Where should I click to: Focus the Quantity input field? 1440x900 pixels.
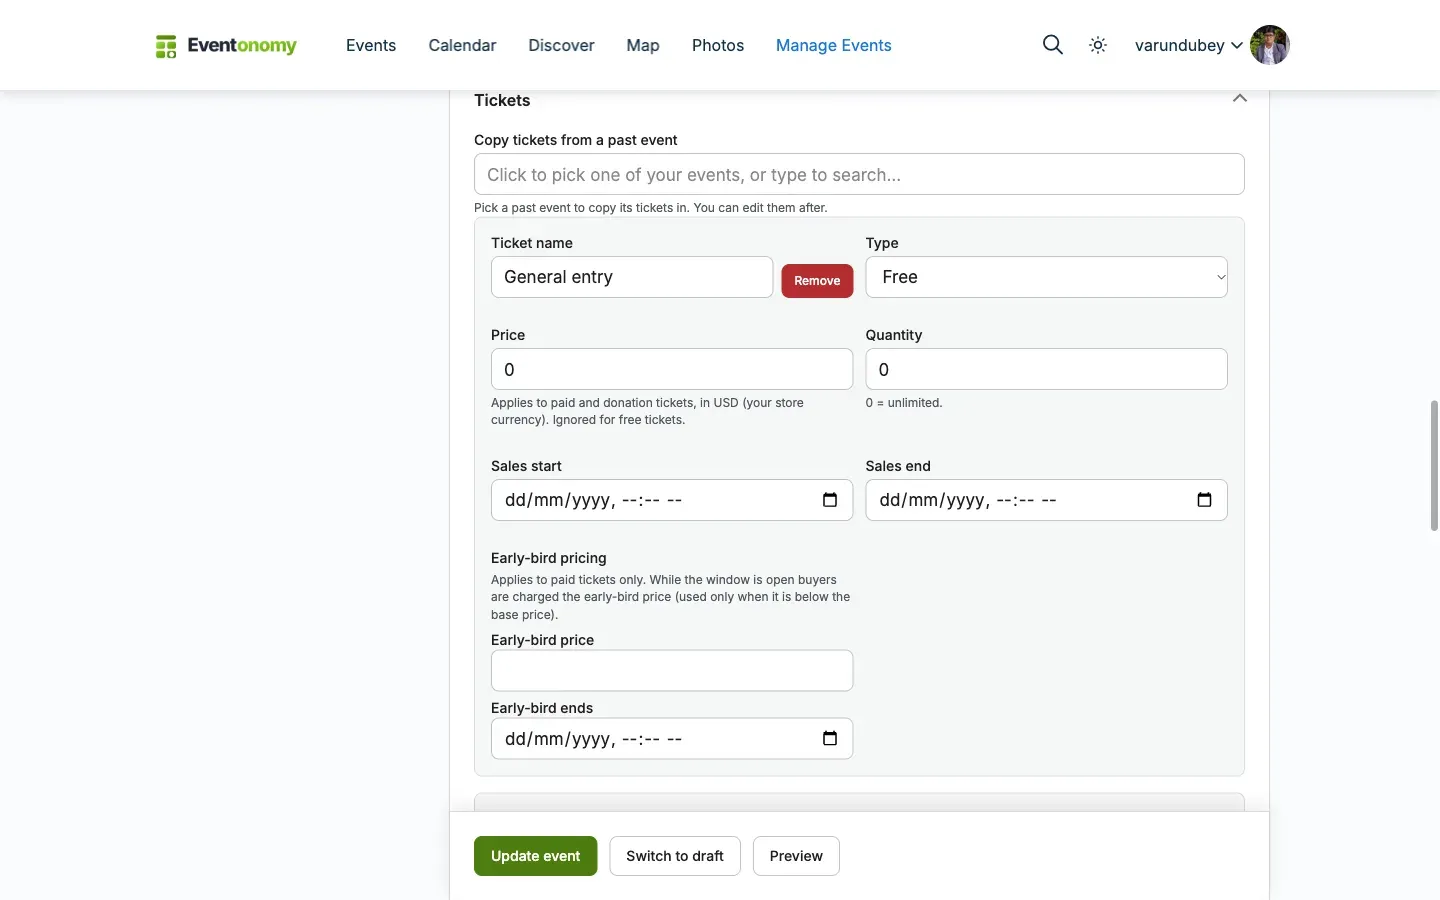tap(1046, 369)
